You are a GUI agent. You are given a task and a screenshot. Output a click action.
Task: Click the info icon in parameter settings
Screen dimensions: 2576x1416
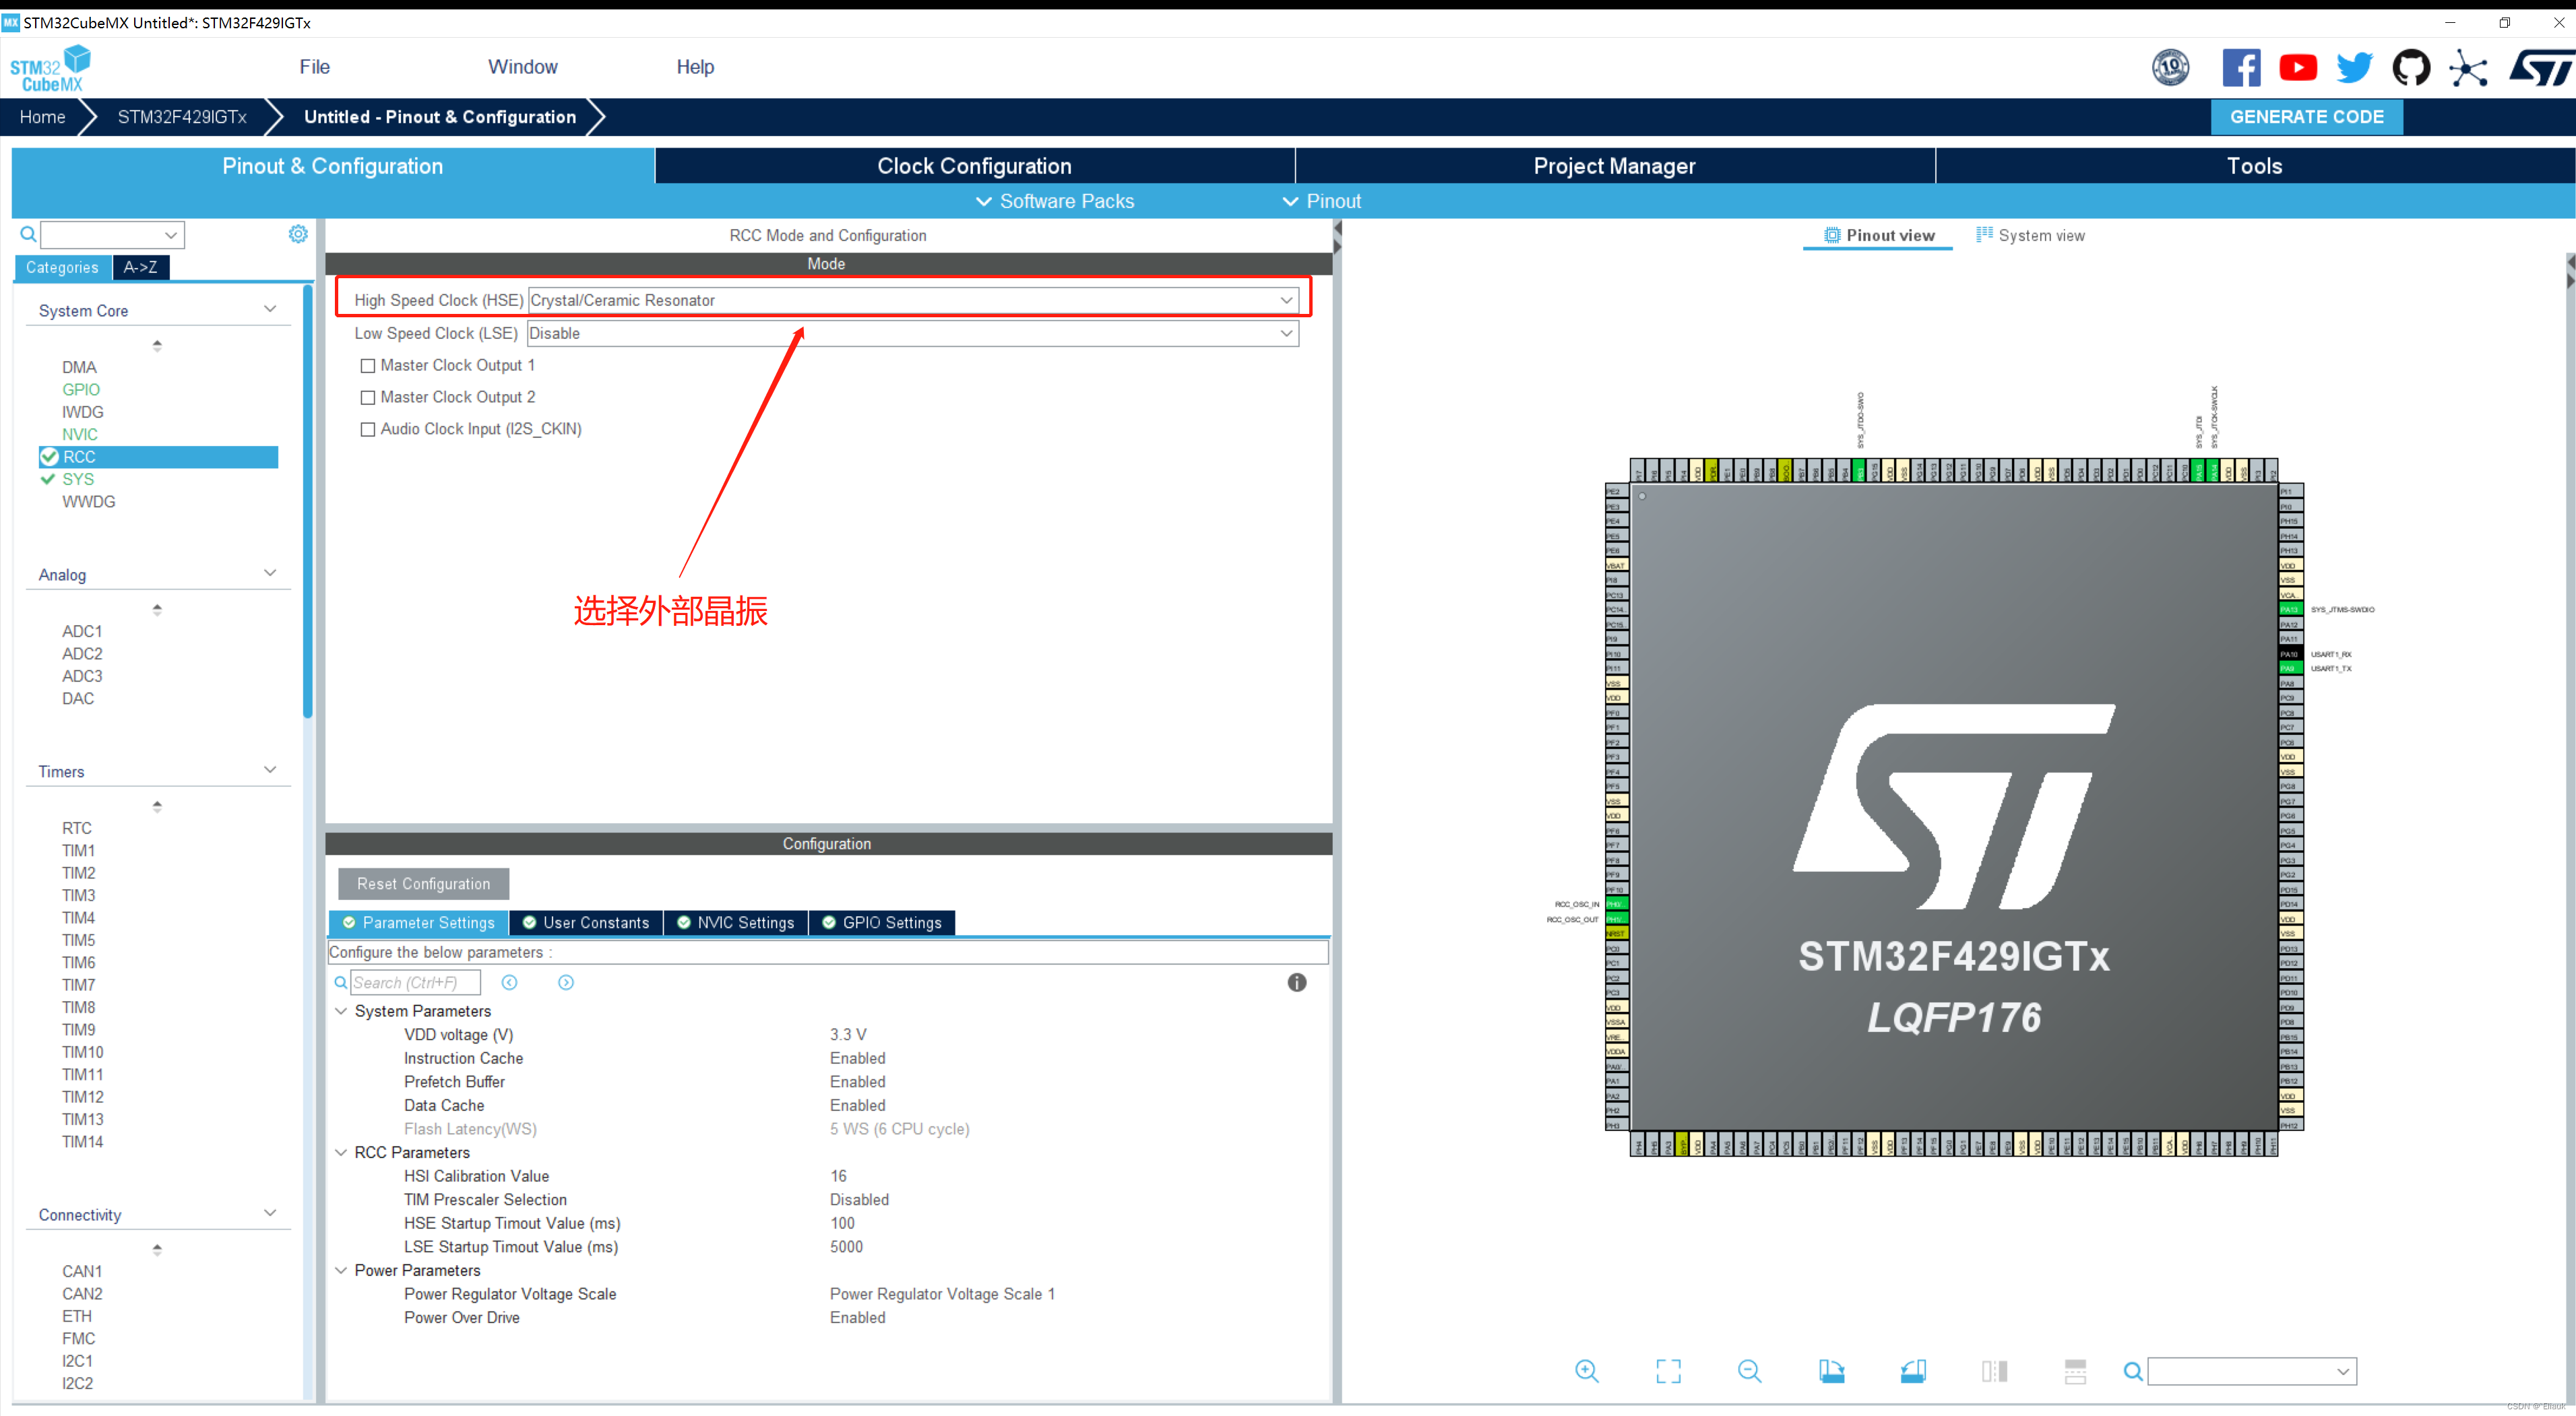pos(1298,980)
